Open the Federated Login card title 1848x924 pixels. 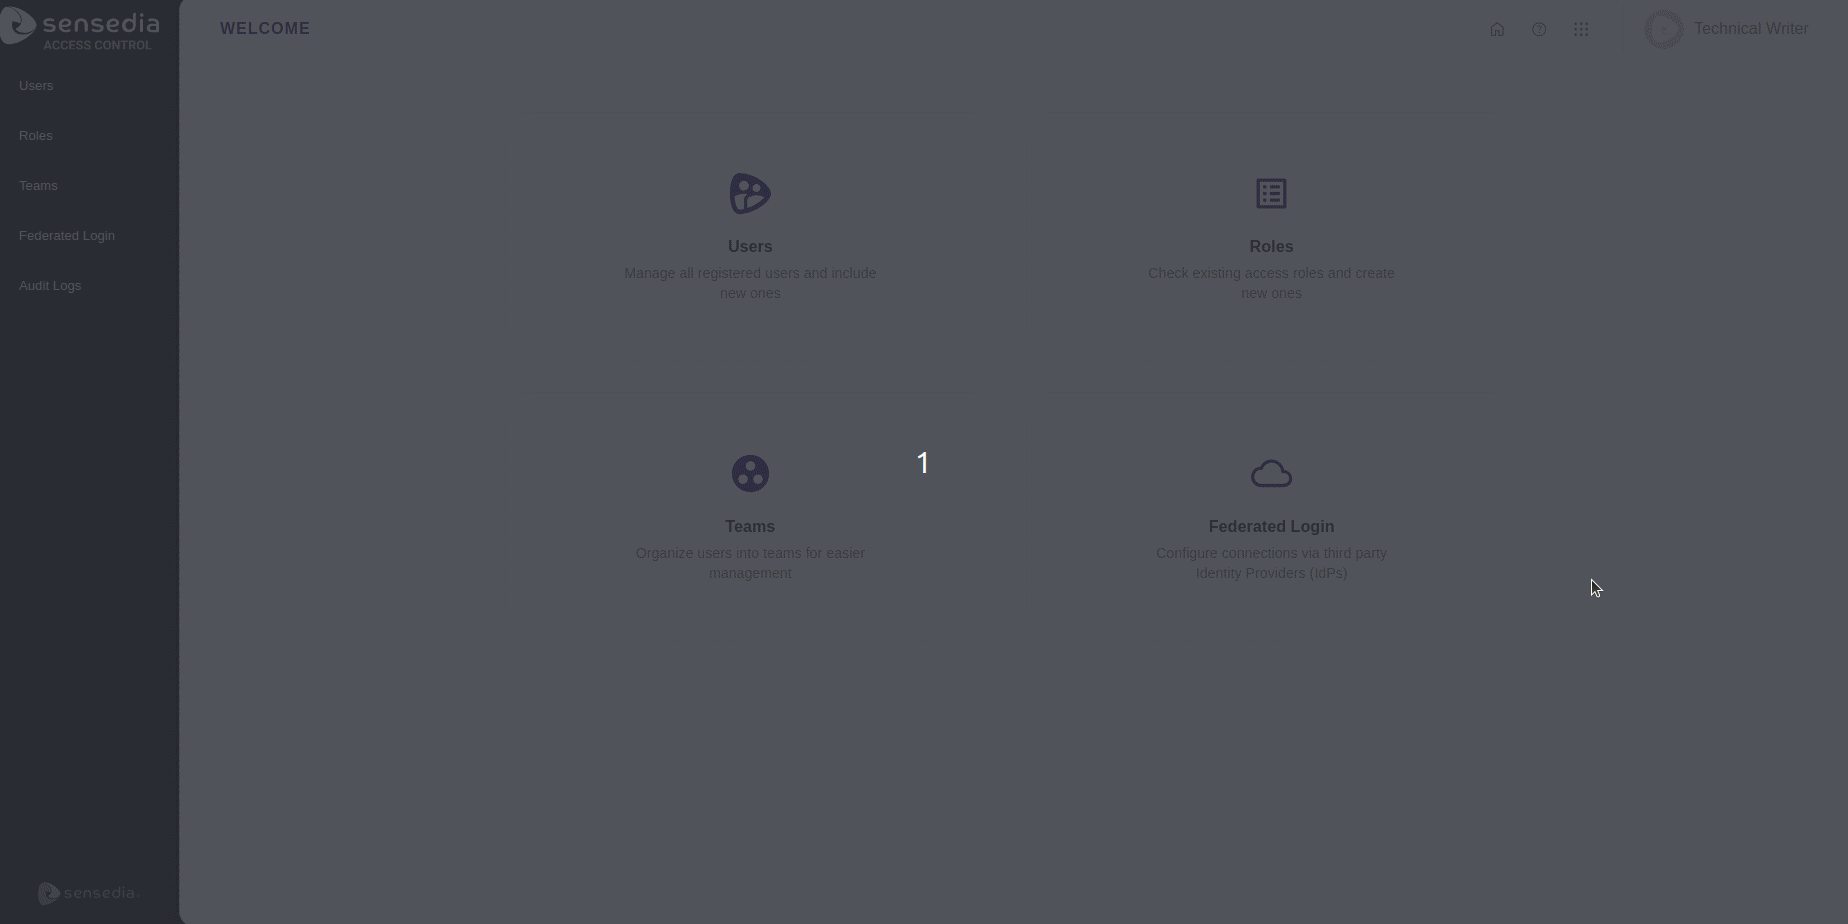1271,527
